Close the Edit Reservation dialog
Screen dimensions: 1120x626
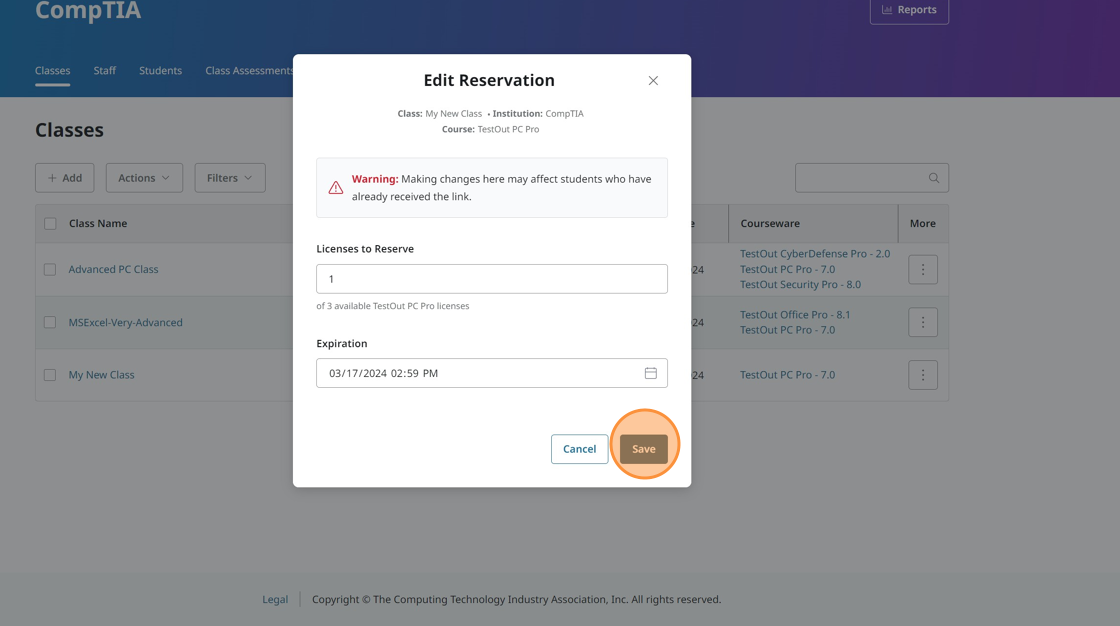click(x=653, y=81)
